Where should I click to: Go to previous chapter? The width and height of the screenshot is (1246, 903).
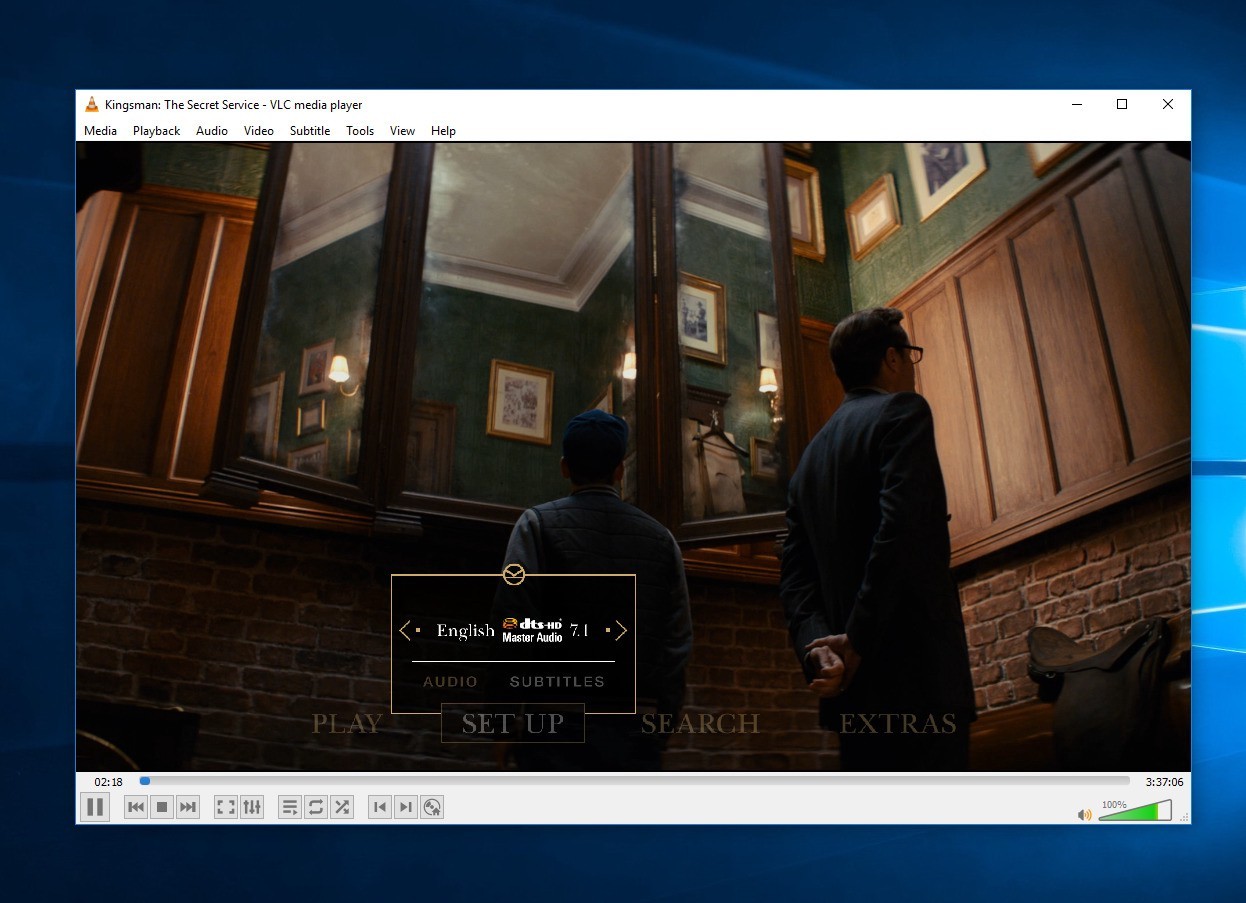380,807
